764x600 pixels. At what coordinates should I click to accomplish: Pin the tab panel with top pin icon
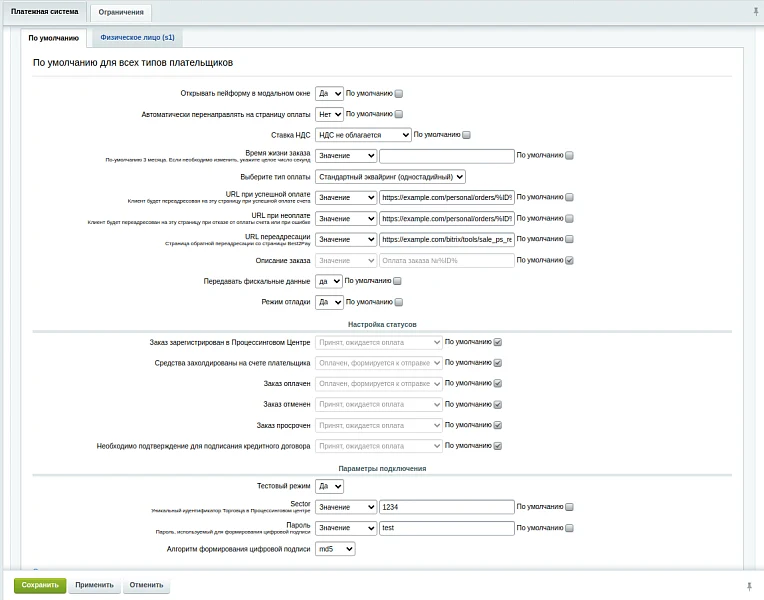pos(756,11)
